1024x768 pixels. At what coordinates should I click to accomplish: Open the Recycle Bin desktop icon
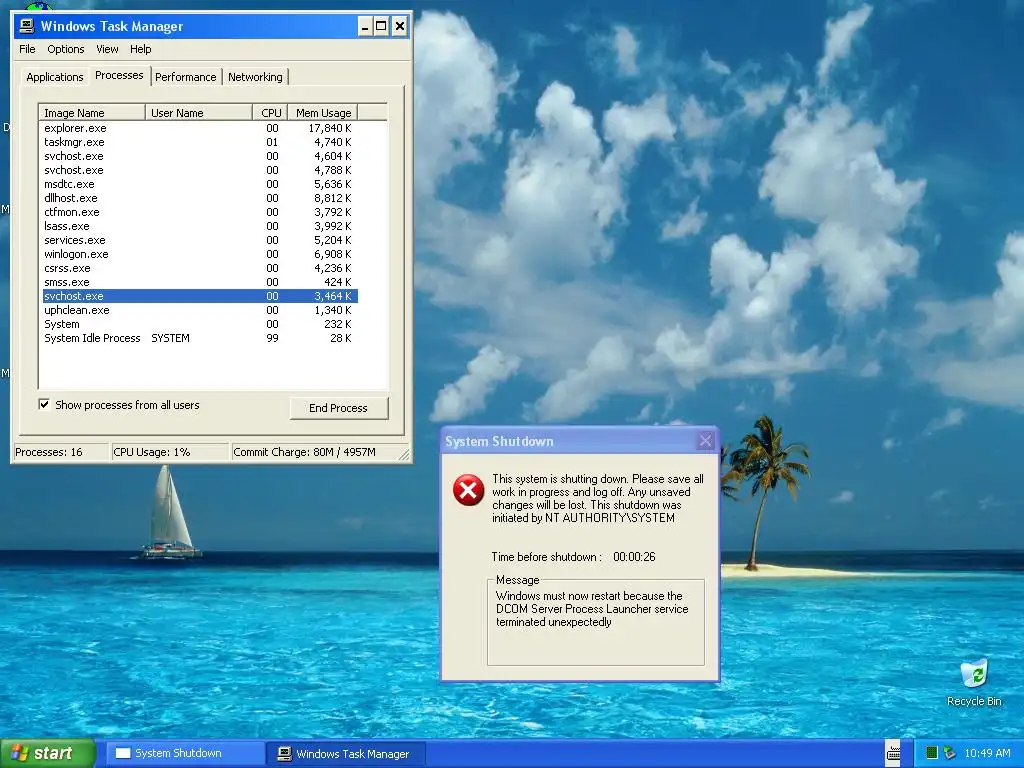pyautogui.click(x=974, y=682)
